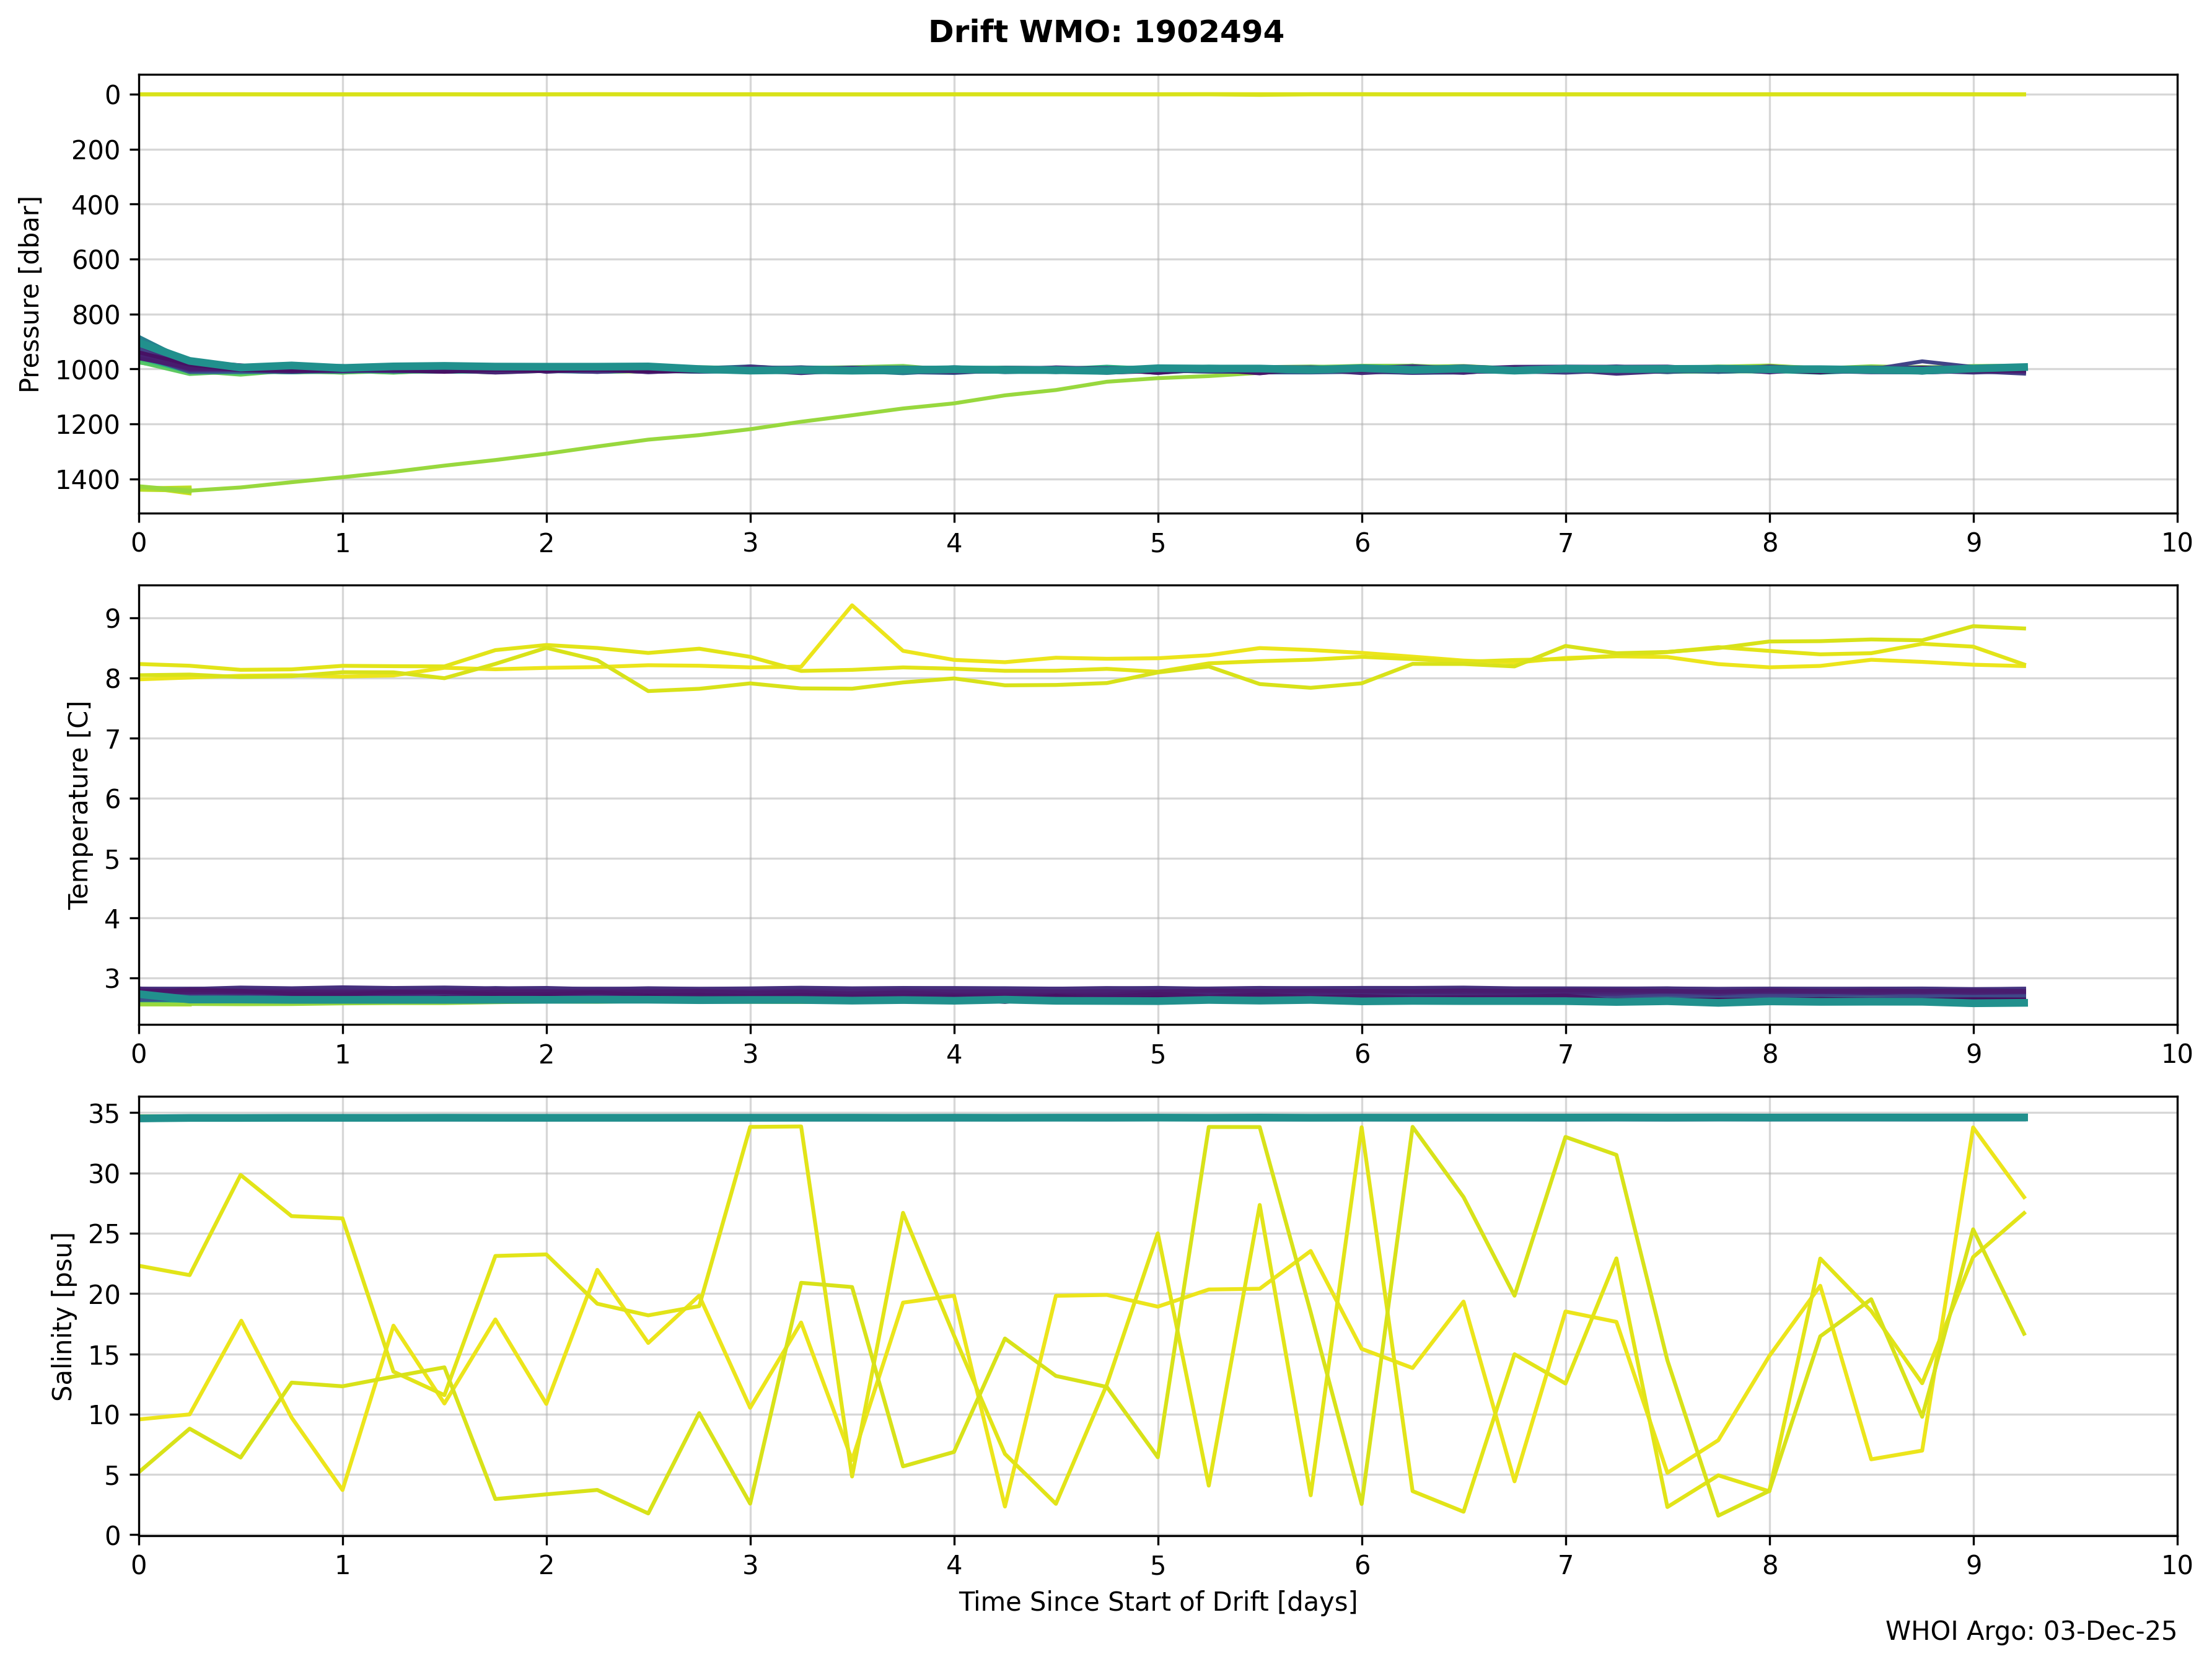This screenshot has width=2212, height=1664.
Task: Click the 9 tick on temperature y-axis
Action: click(113, 619)
